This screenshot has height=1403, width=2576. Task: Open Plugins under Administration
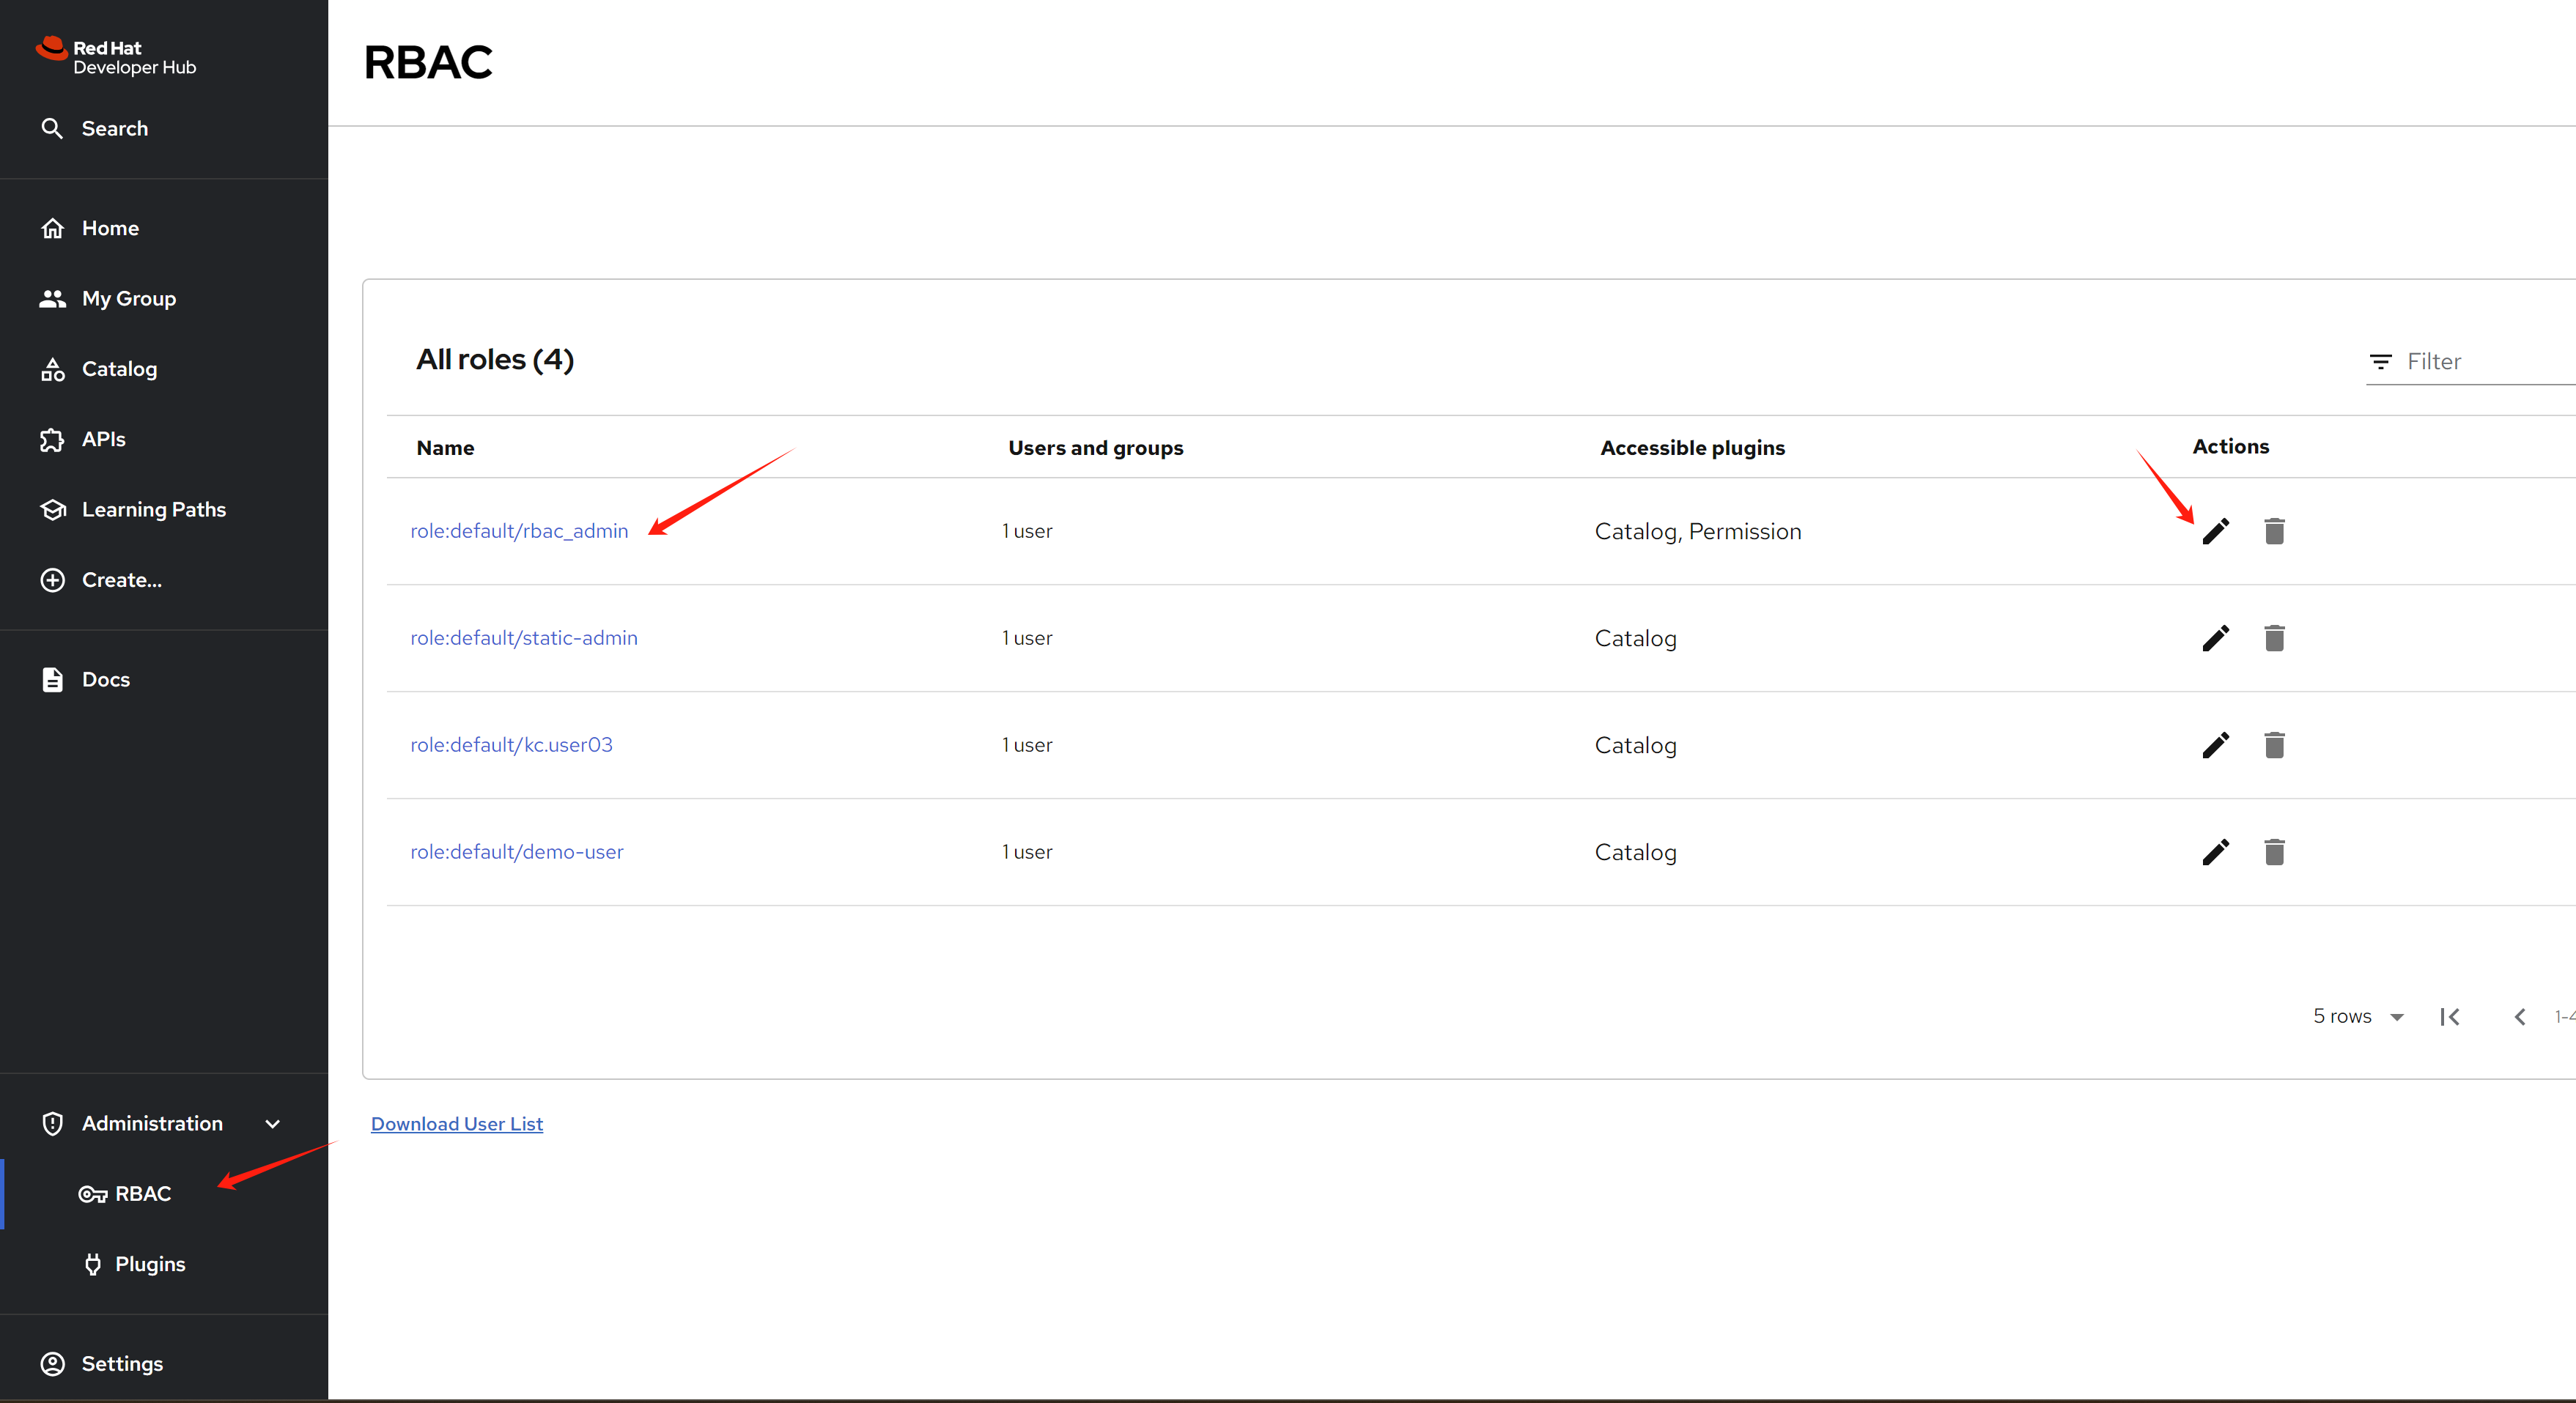pyautogui.click(x=149, y=1264)
